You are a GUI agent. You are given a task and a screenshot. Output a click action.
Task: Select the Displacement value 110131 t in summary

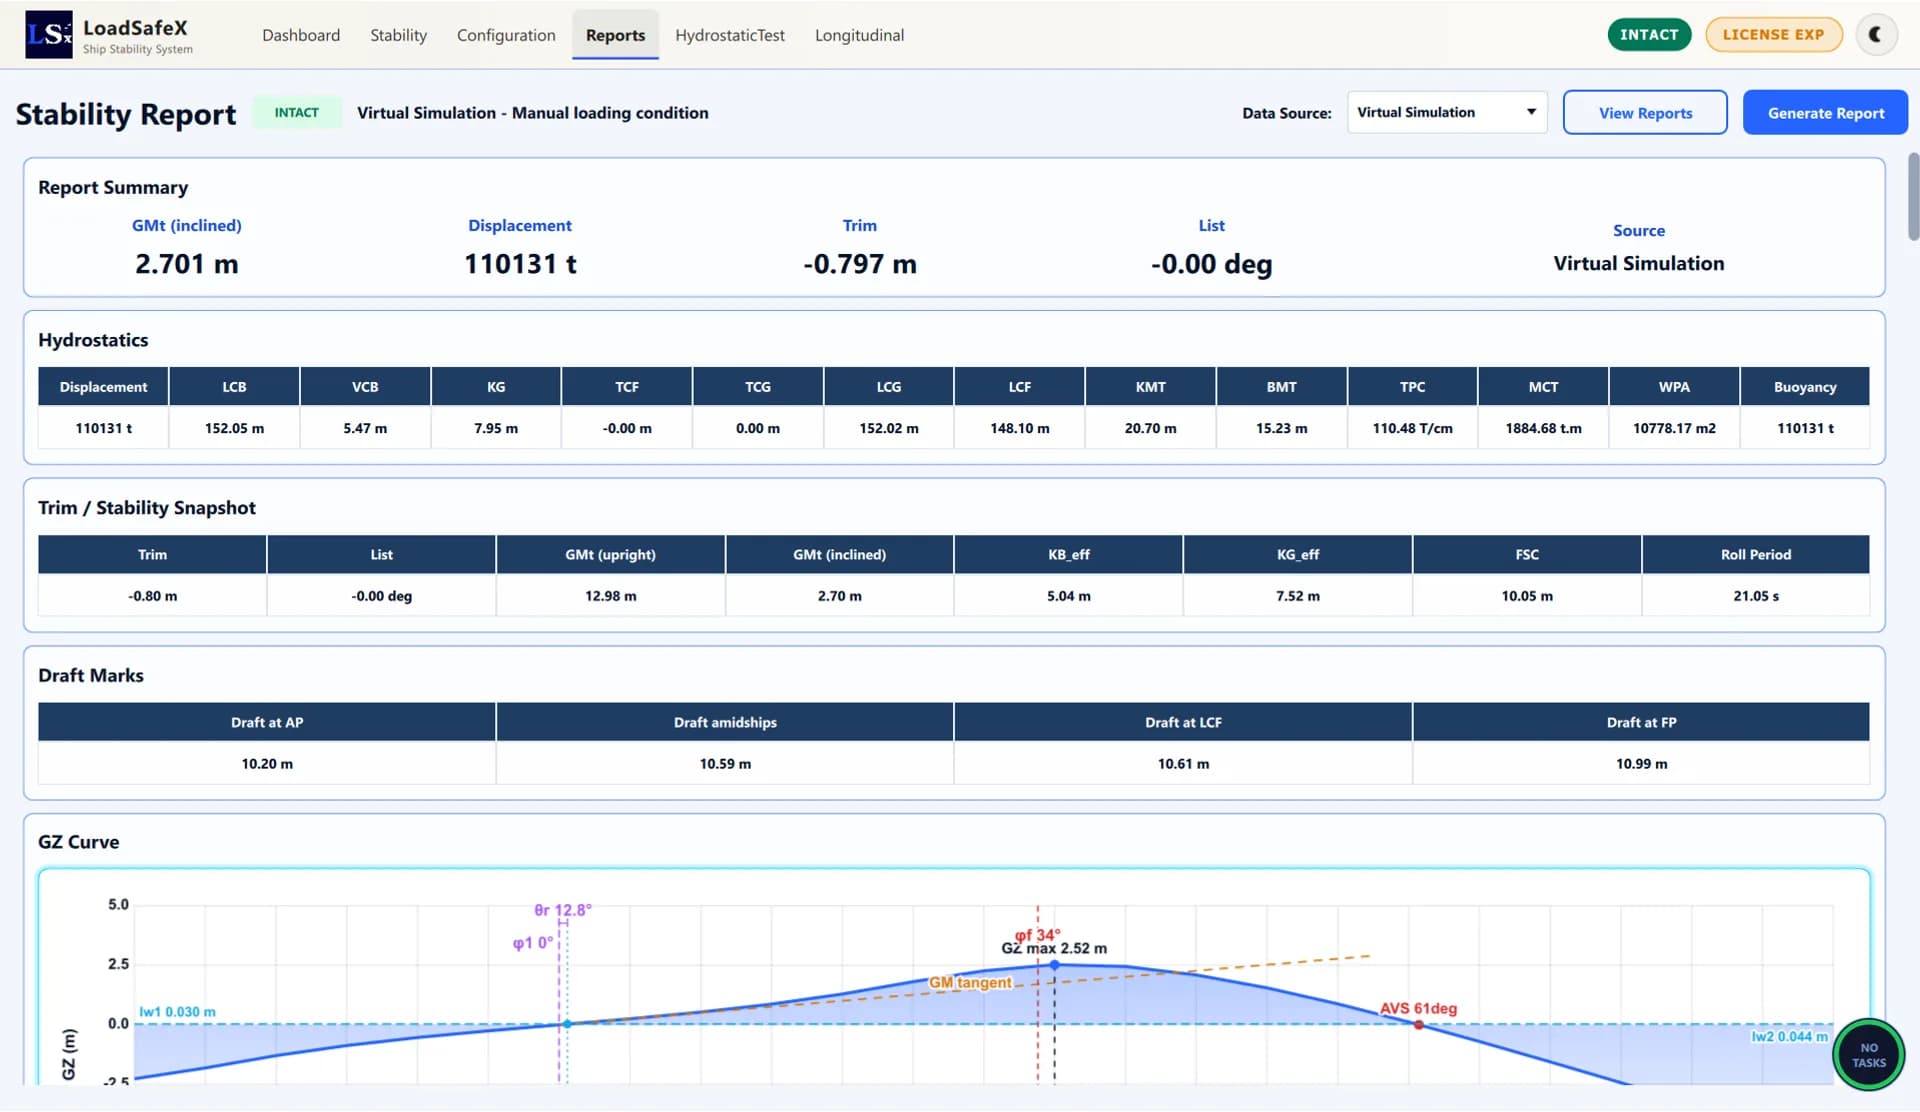(520, 264)
